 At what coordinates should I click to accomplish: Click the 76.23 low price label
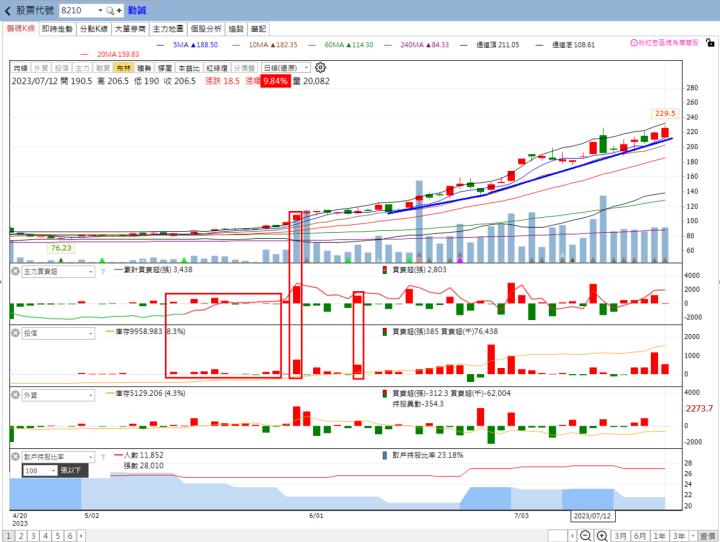coord(61,248)
